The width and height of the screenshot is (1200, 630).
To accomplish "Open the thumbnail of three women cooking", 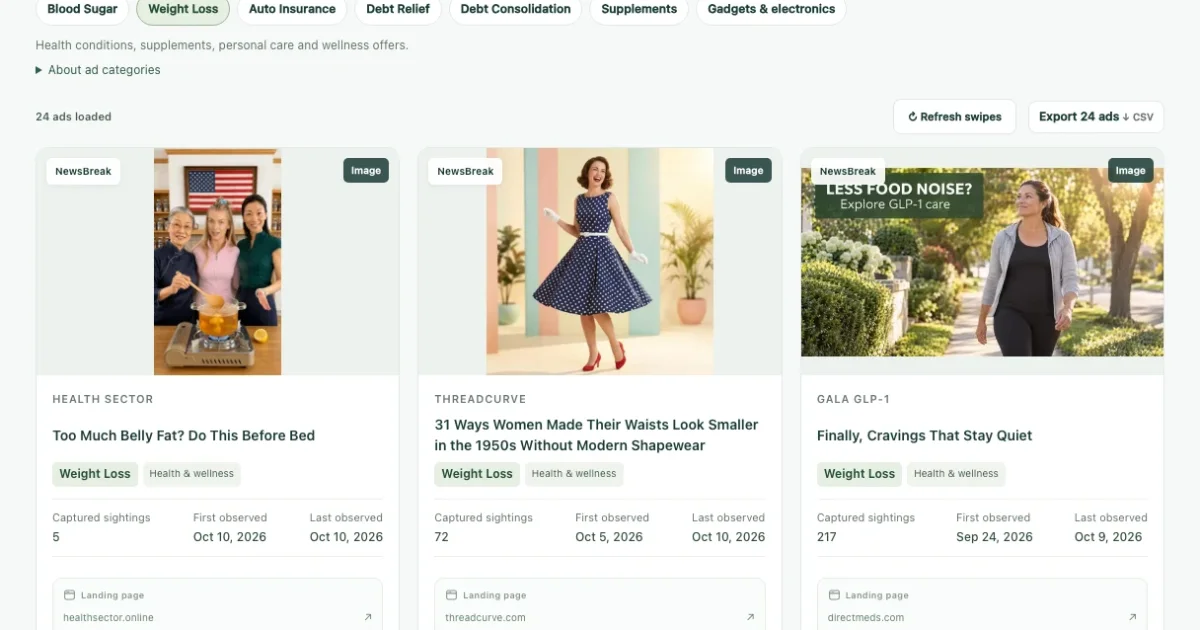I will (217, 262).
